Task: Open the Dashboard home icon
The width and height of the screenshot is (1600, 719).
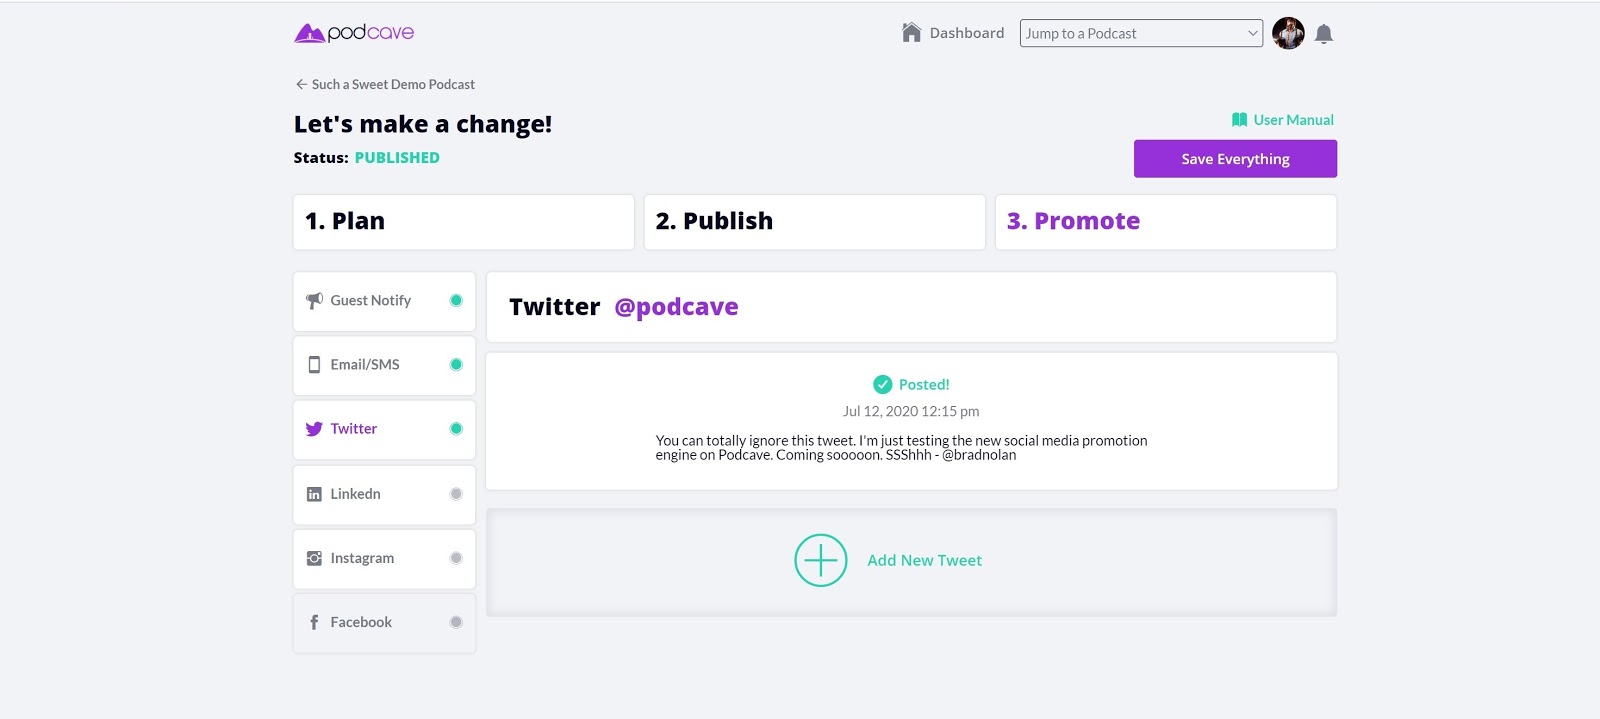Action: pos(911,33)
